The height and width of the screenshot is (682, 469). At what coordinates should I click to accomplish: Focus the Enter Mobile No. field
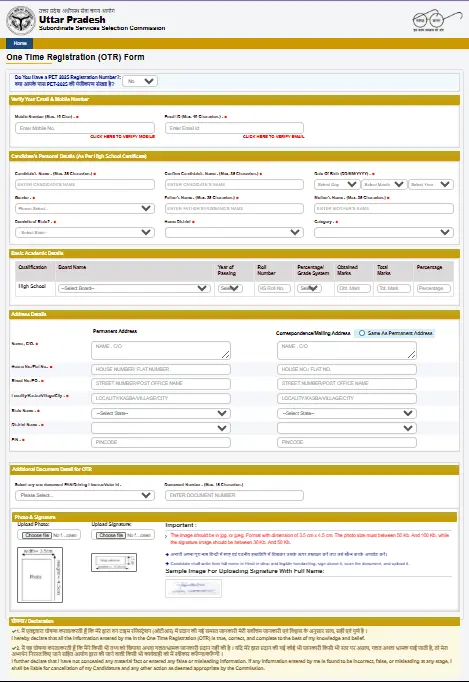coord(85,128)
